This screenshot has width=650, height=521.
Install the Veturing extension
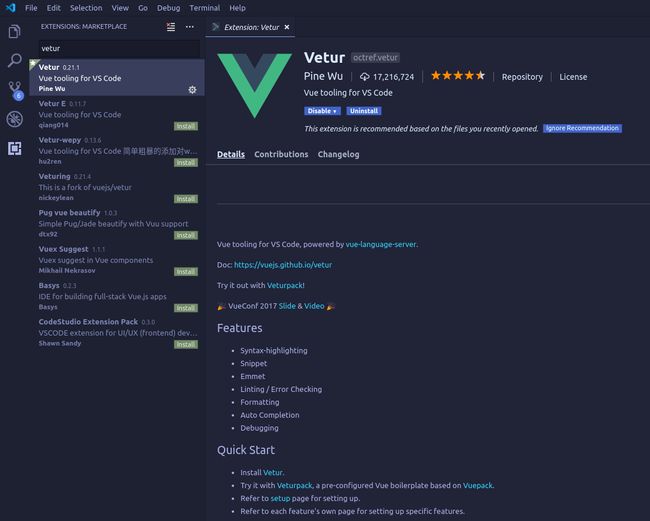(186, 199)
